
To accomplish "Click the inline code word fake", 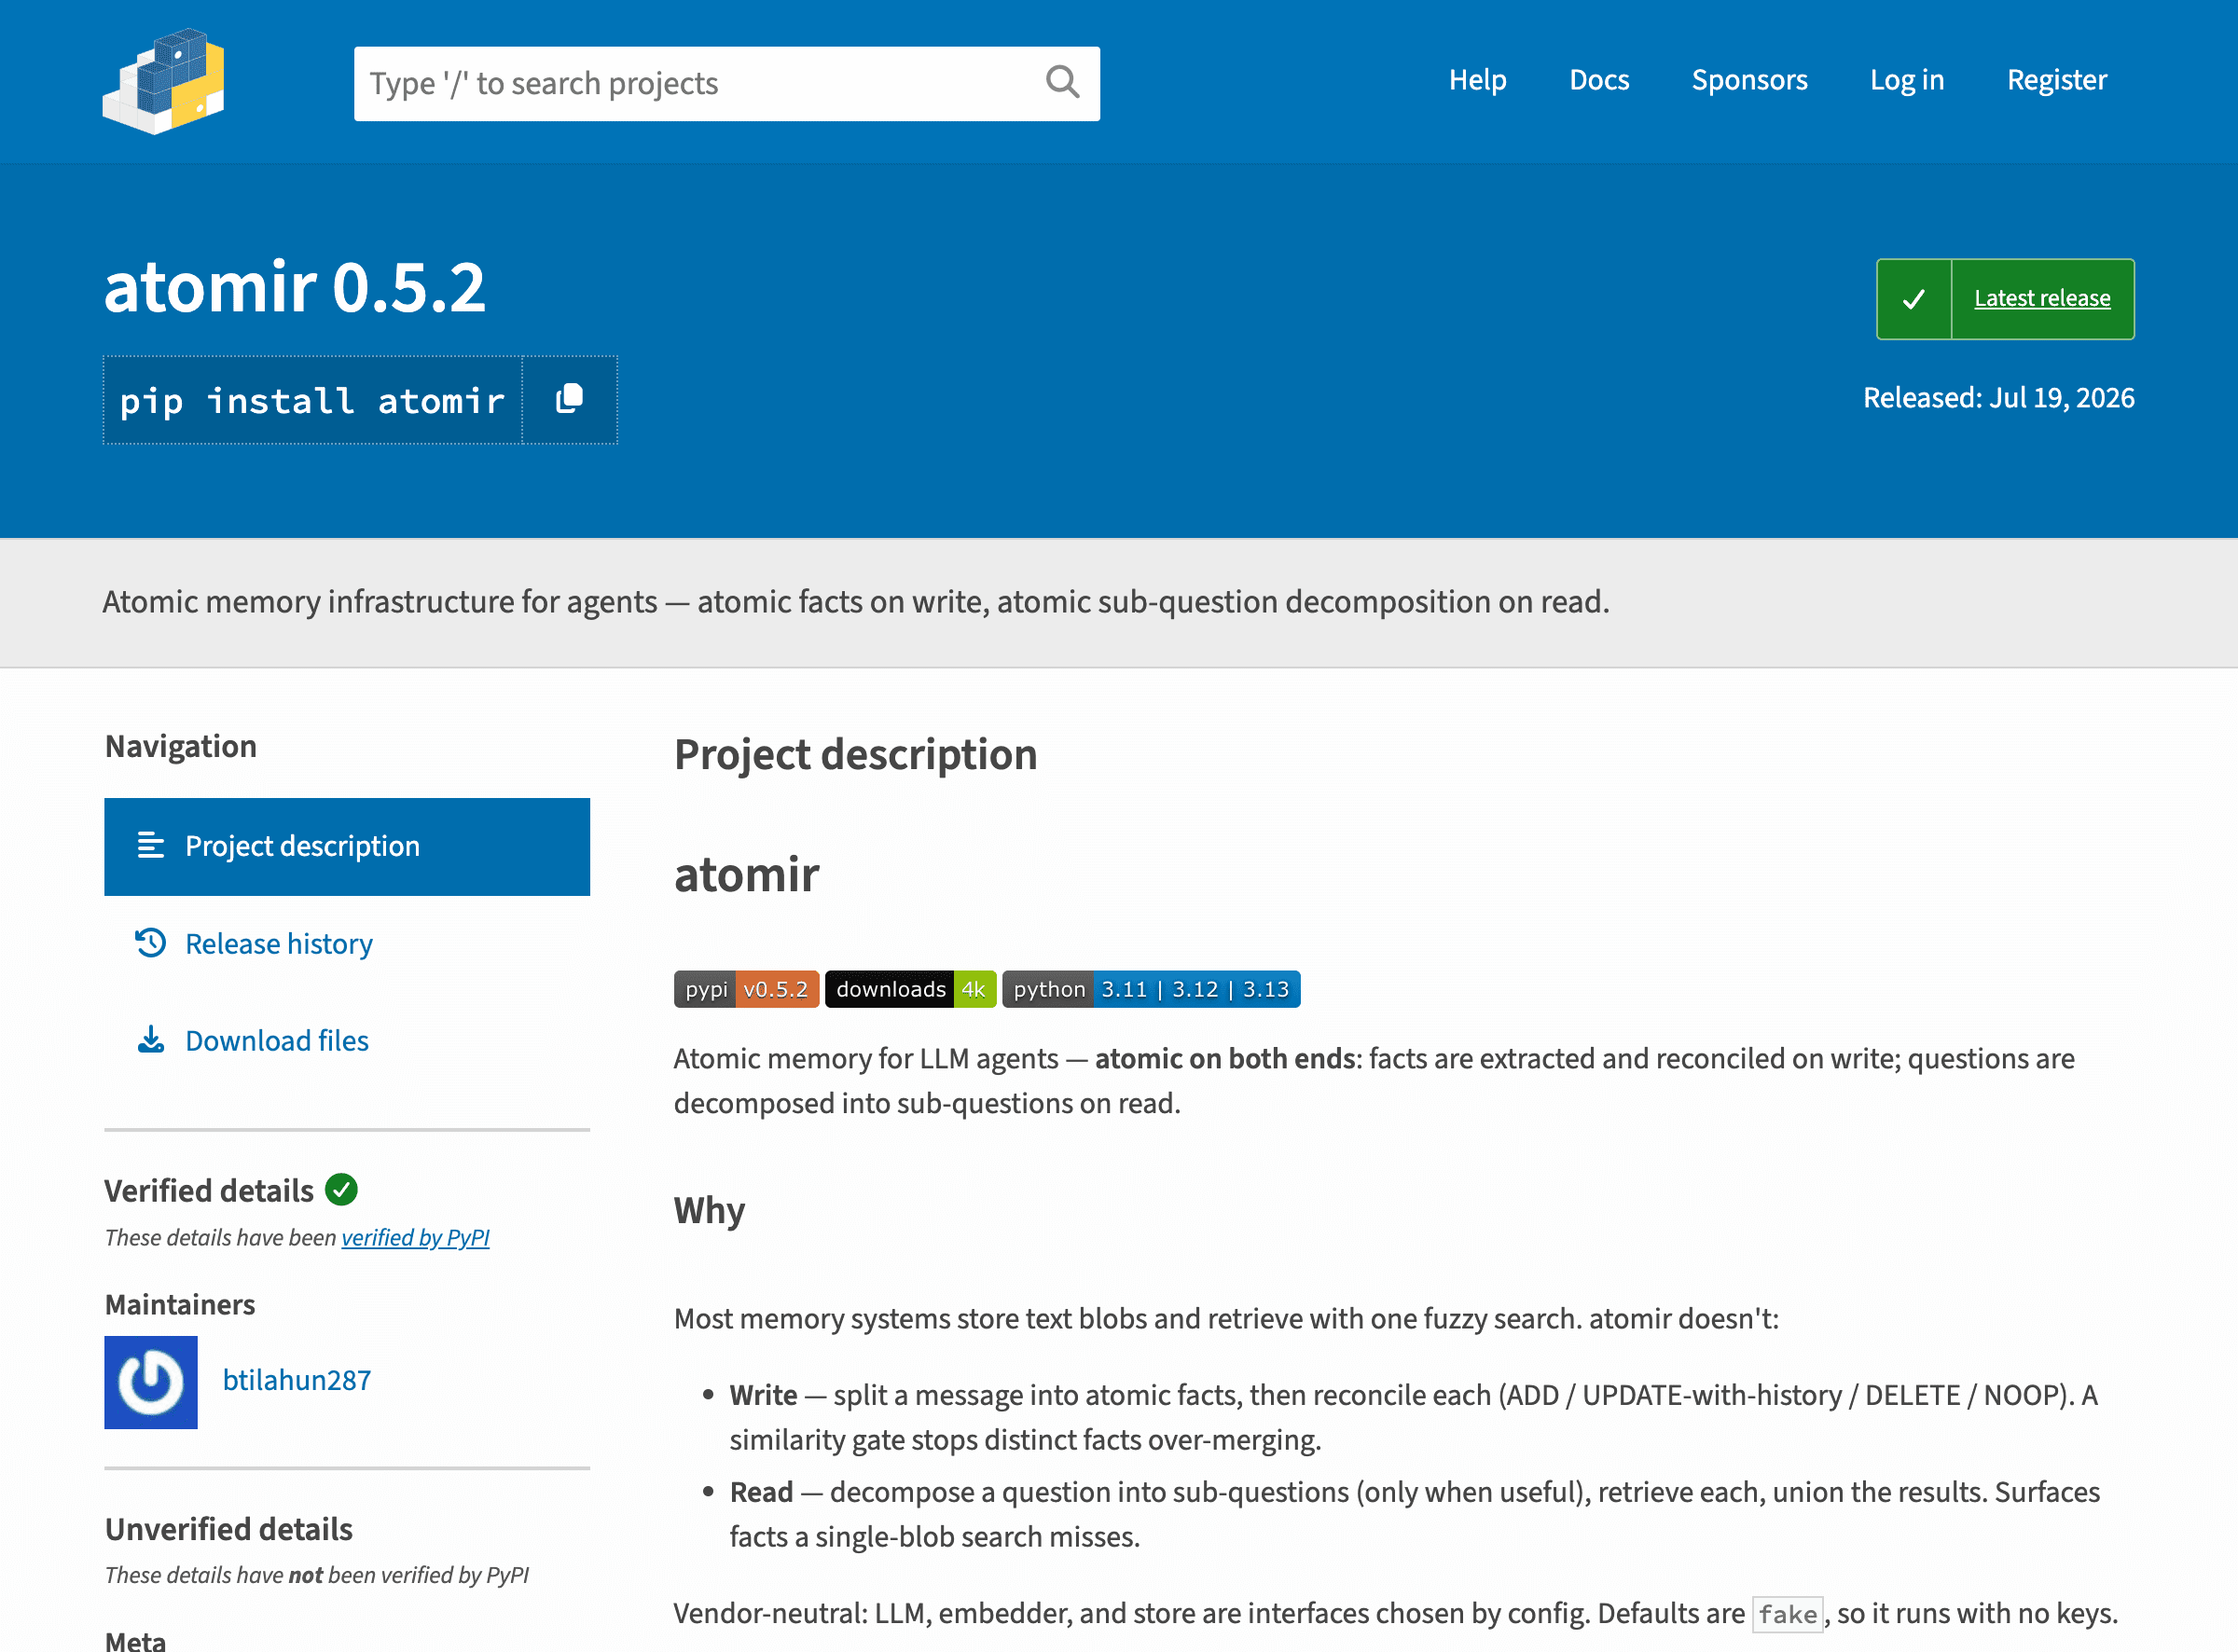I will pos(1788,1614).
